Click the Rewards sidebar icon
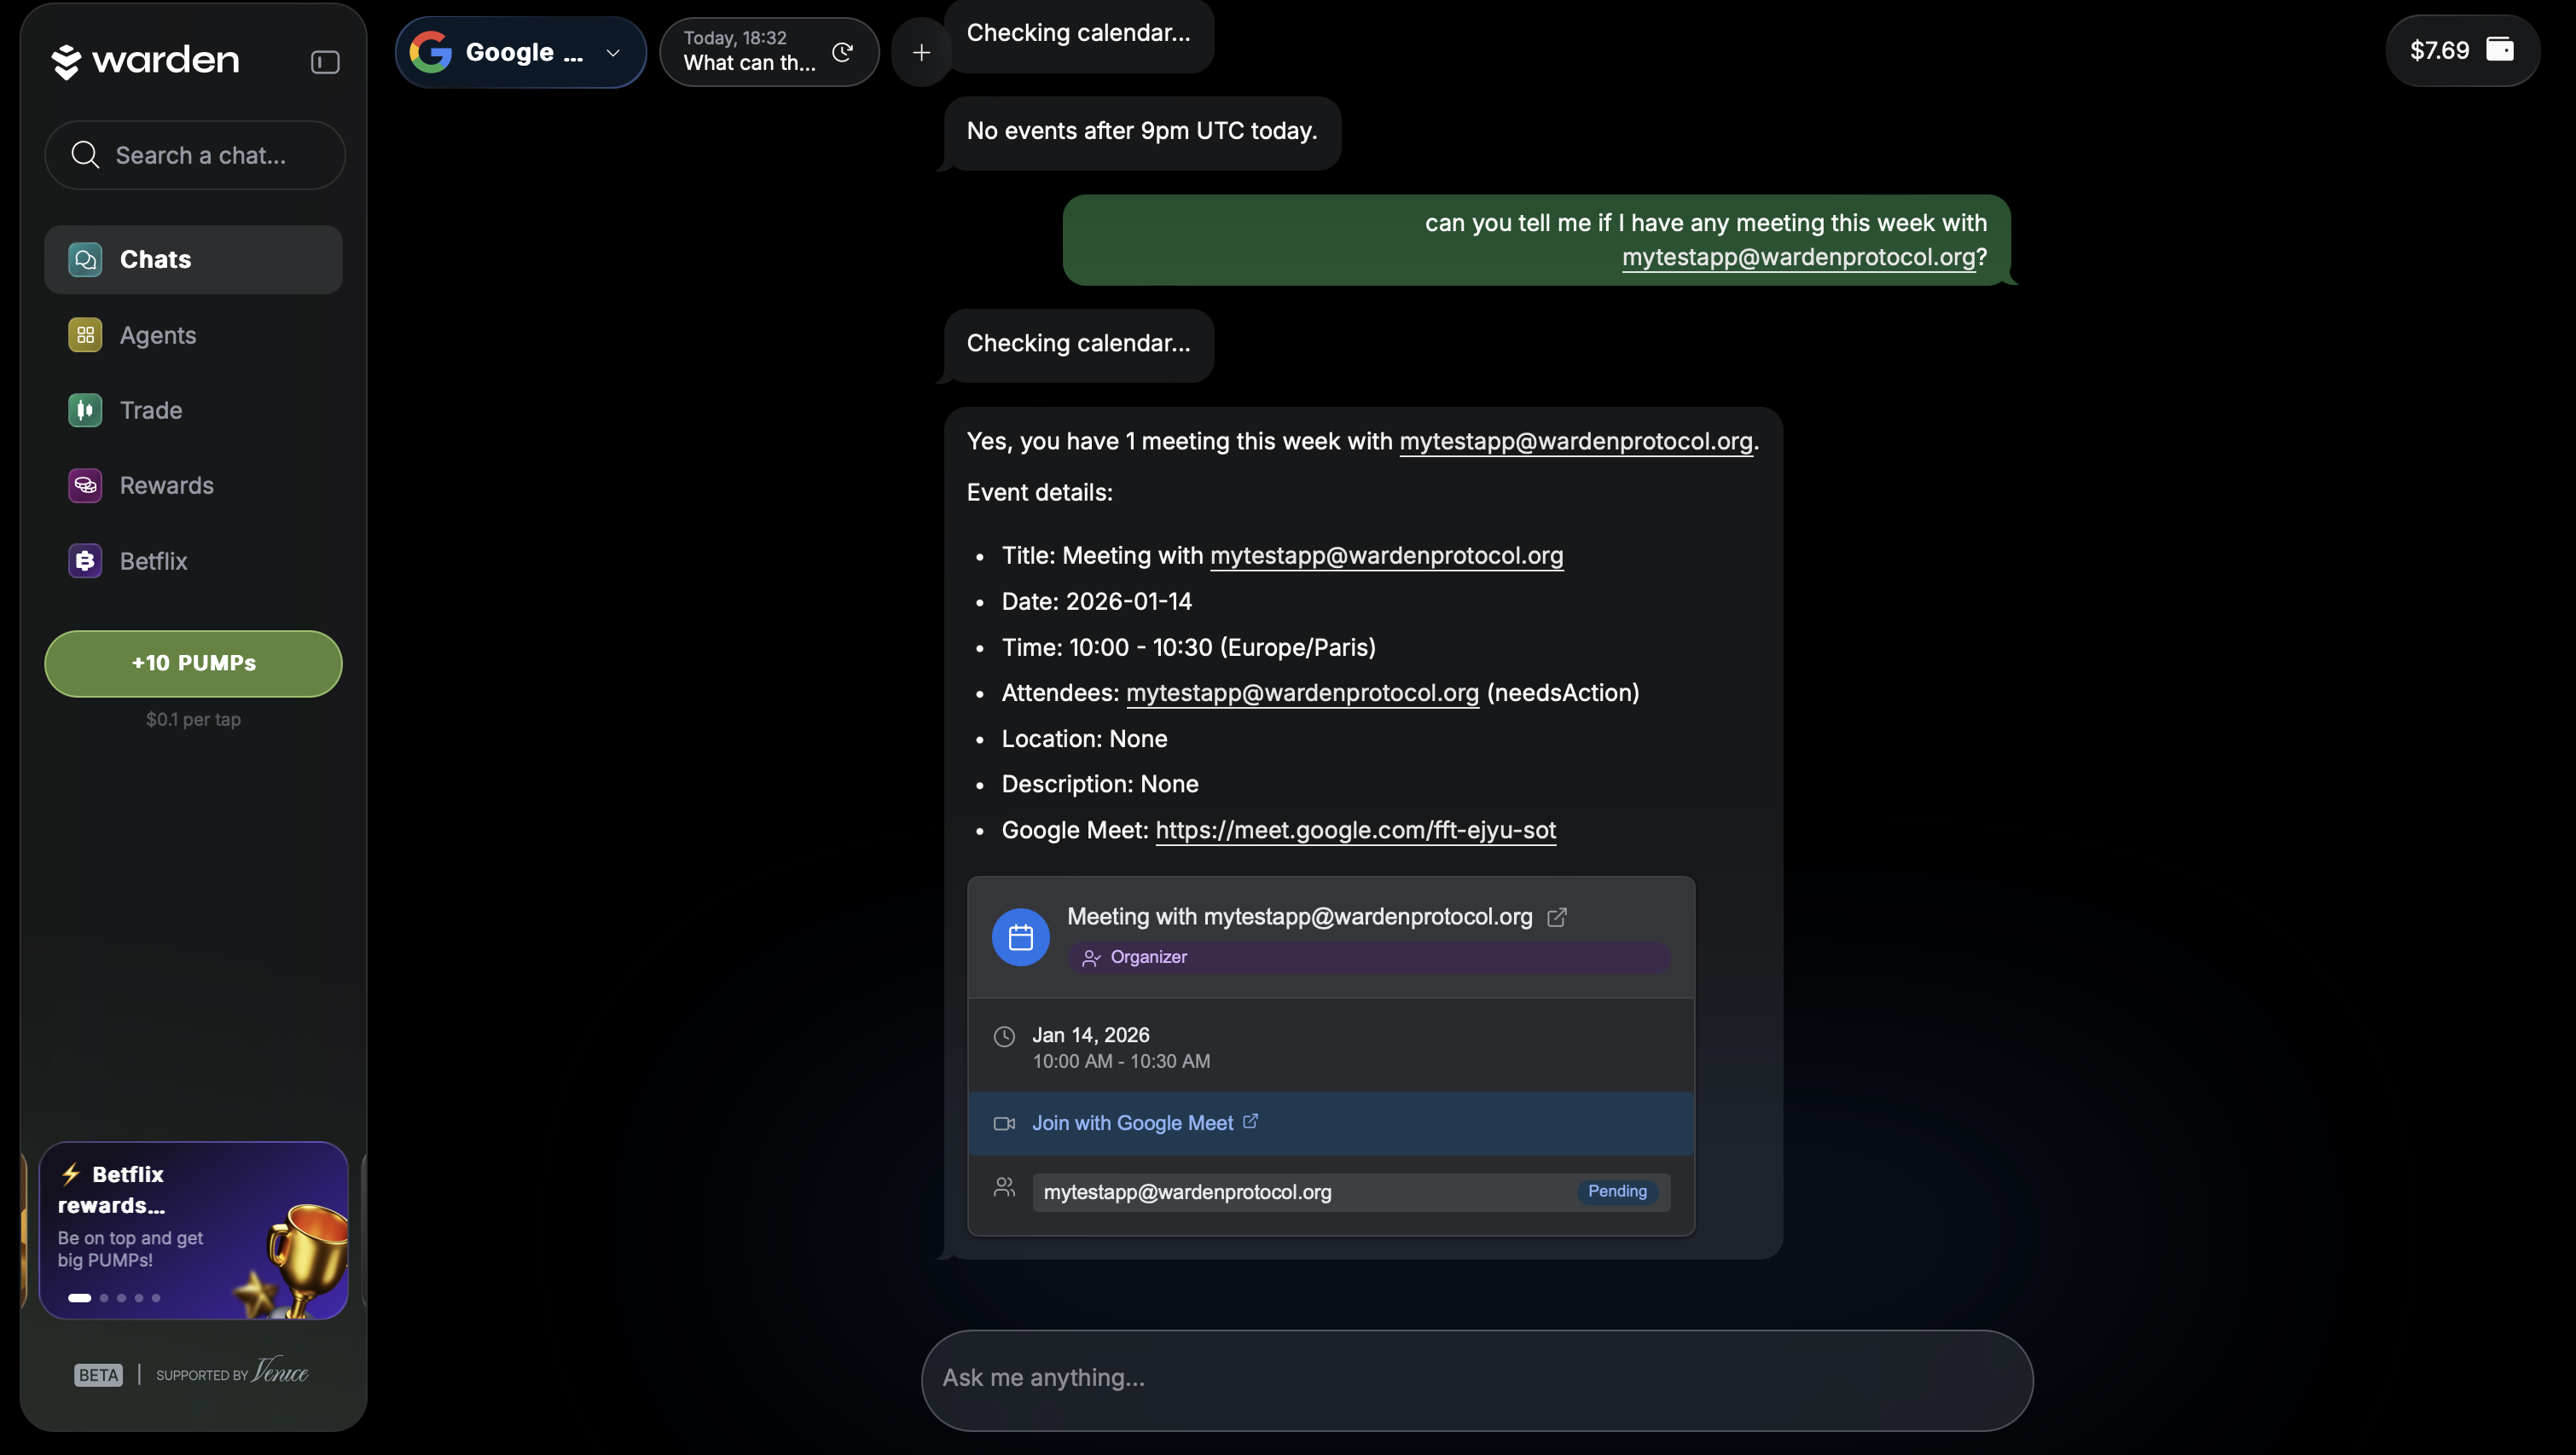Screen dimensions: 2576x1455 click(x=85, y=486)
